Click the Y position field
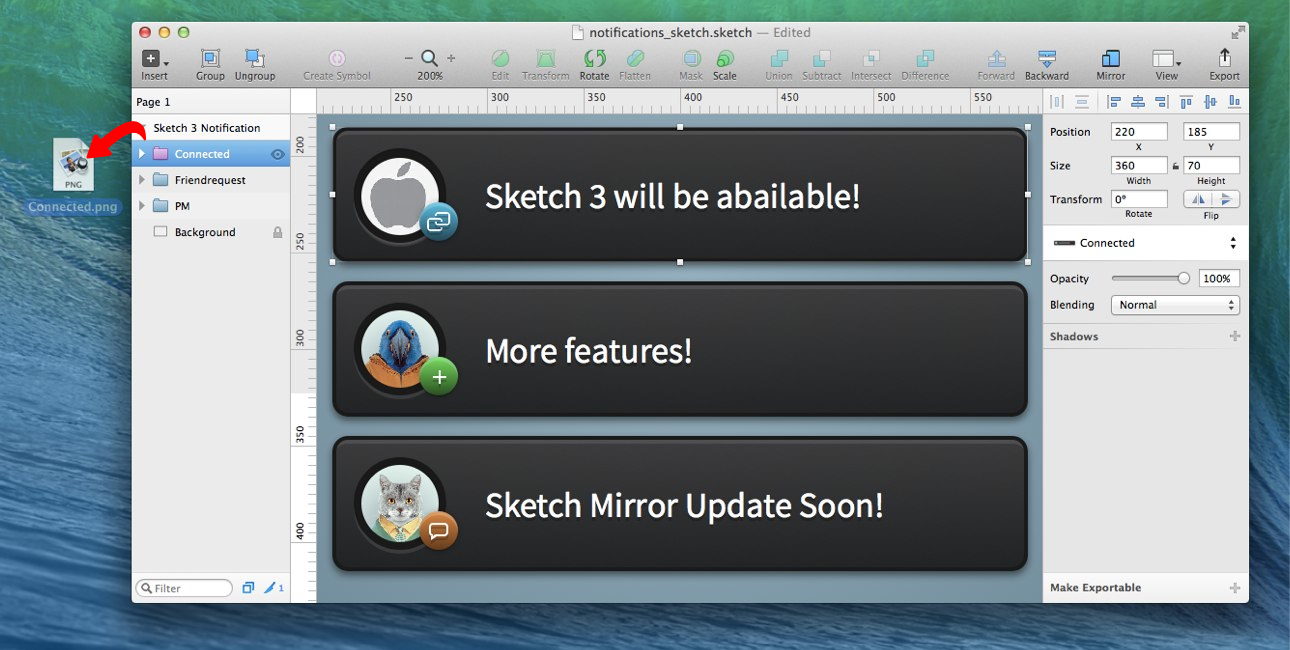This screenshot has width=1290, height=650. [x=1212, y=132]
